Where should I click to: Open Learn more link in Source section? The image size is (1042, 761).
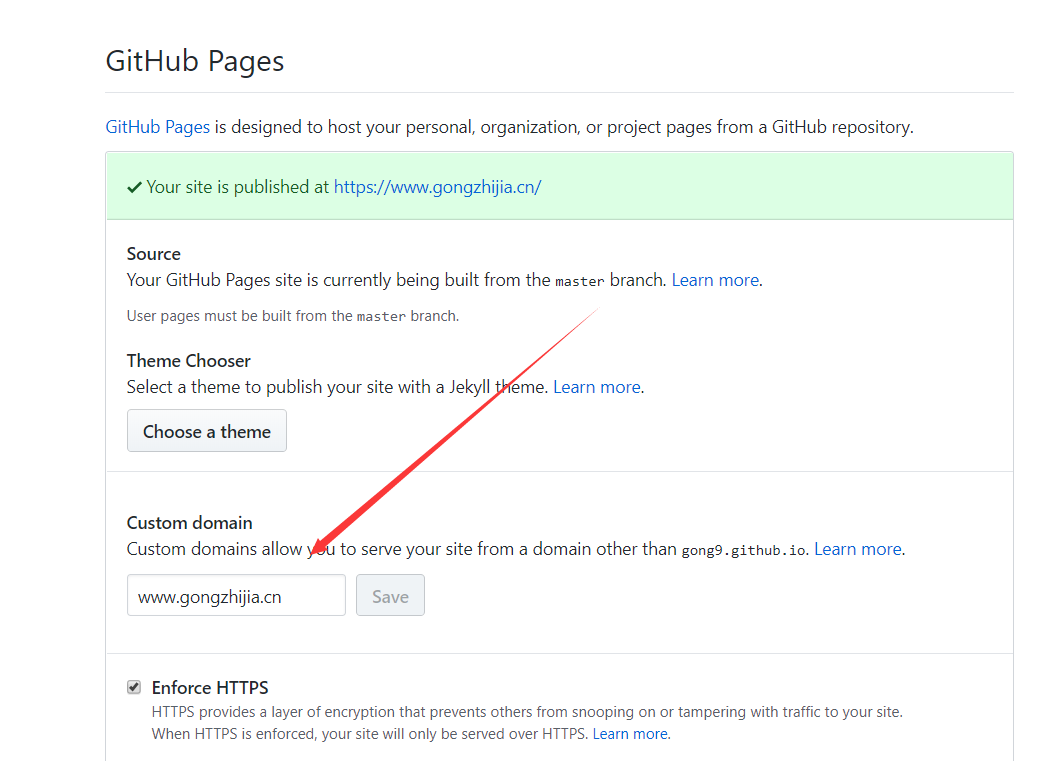pos(715,280)
